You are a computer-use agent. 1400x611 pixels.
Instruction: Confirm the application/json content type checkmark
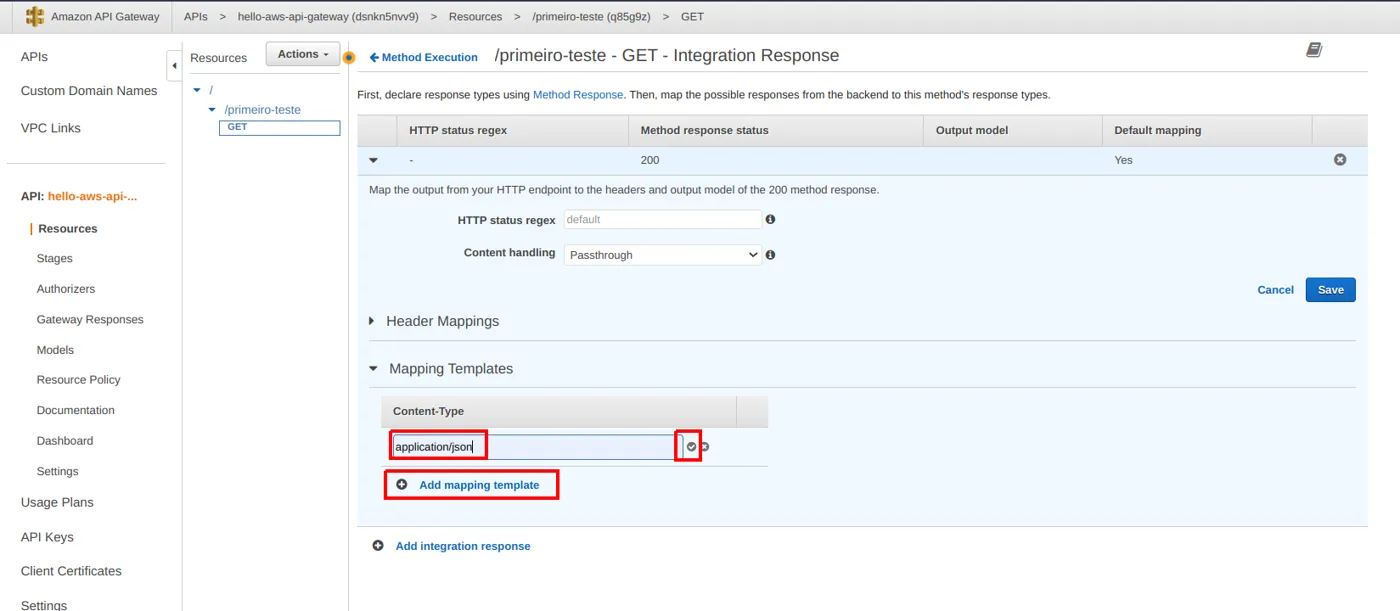(x=691, y=447)
